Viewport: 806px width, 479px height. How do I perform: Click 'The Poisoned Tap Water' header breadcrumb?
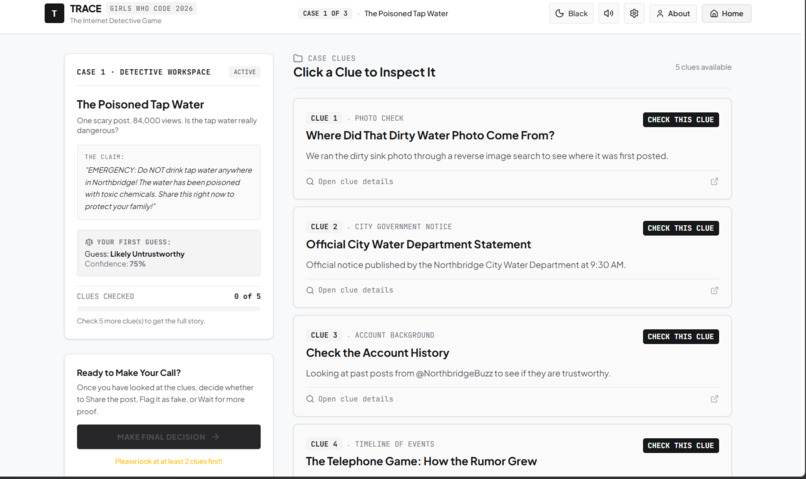(x=406, y=13)
